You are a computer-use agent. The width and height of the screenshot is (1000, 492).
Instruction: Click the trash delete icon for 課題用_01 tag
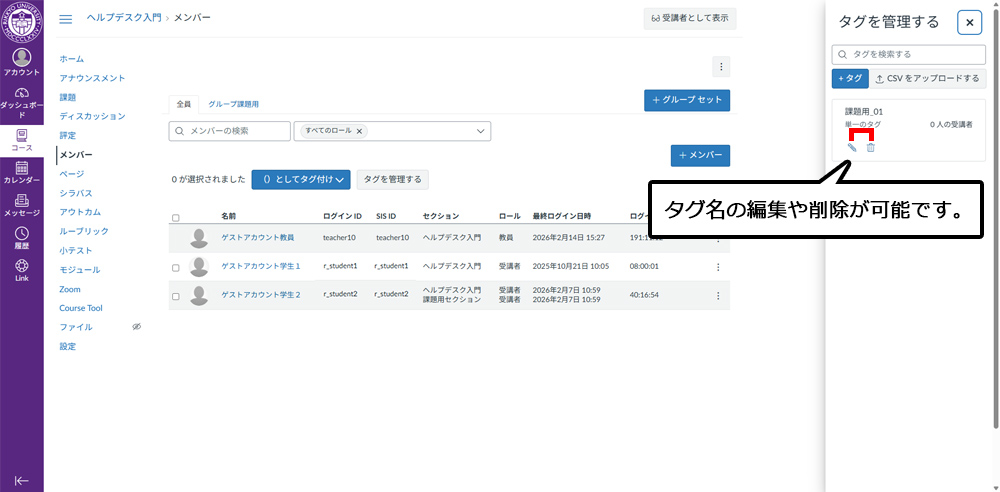click(x=870, y=148)
